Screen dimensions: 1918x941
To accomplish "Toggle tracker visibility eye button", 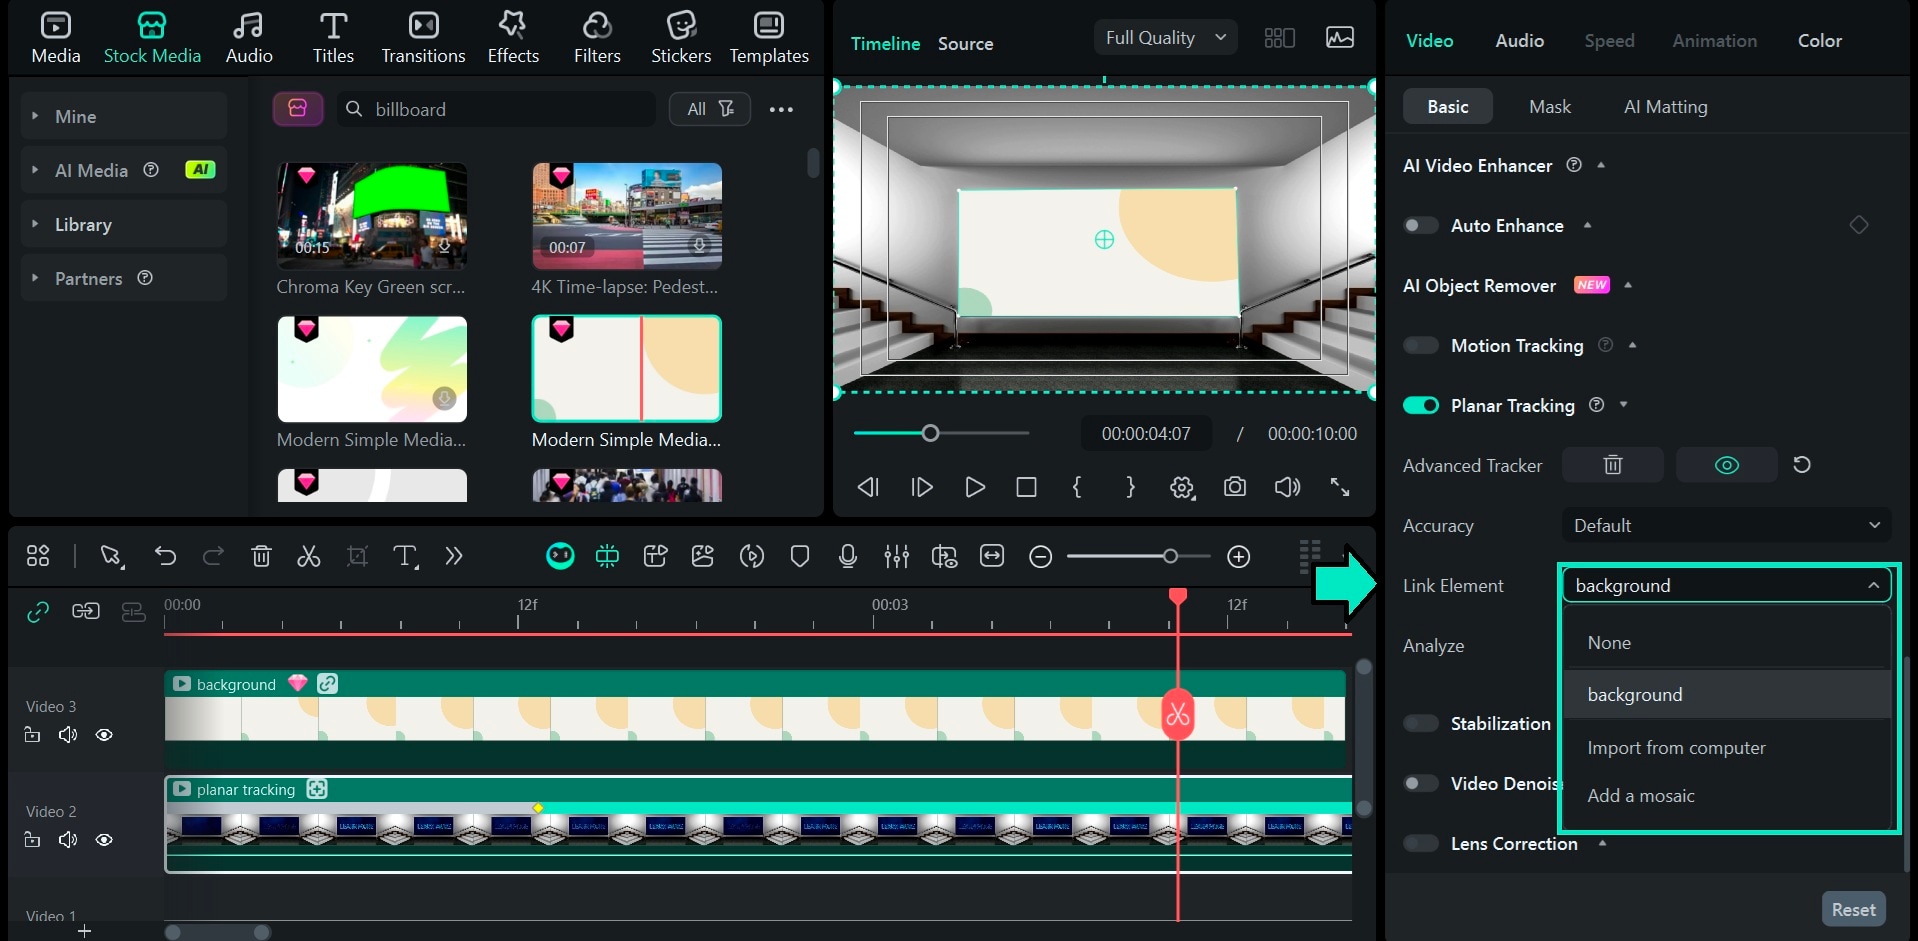I will 1727,465.
